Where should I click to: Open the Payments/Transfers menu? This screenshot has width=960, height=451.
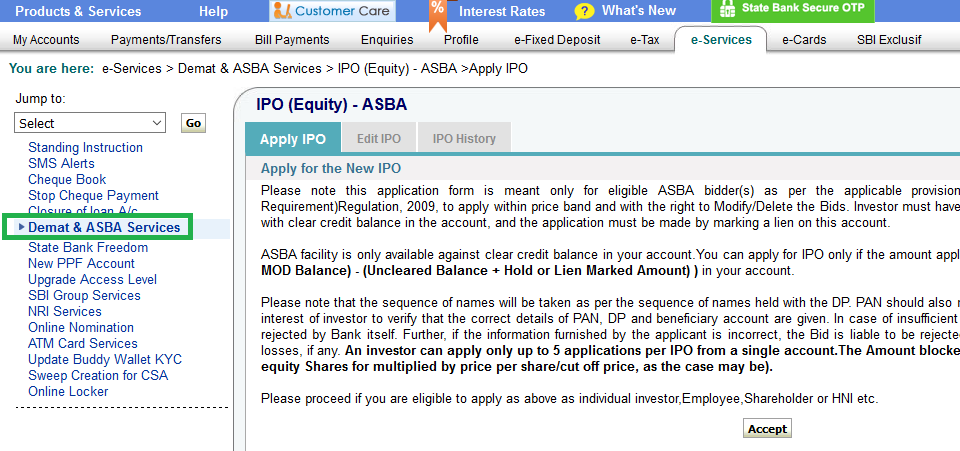tap(166, 40)
